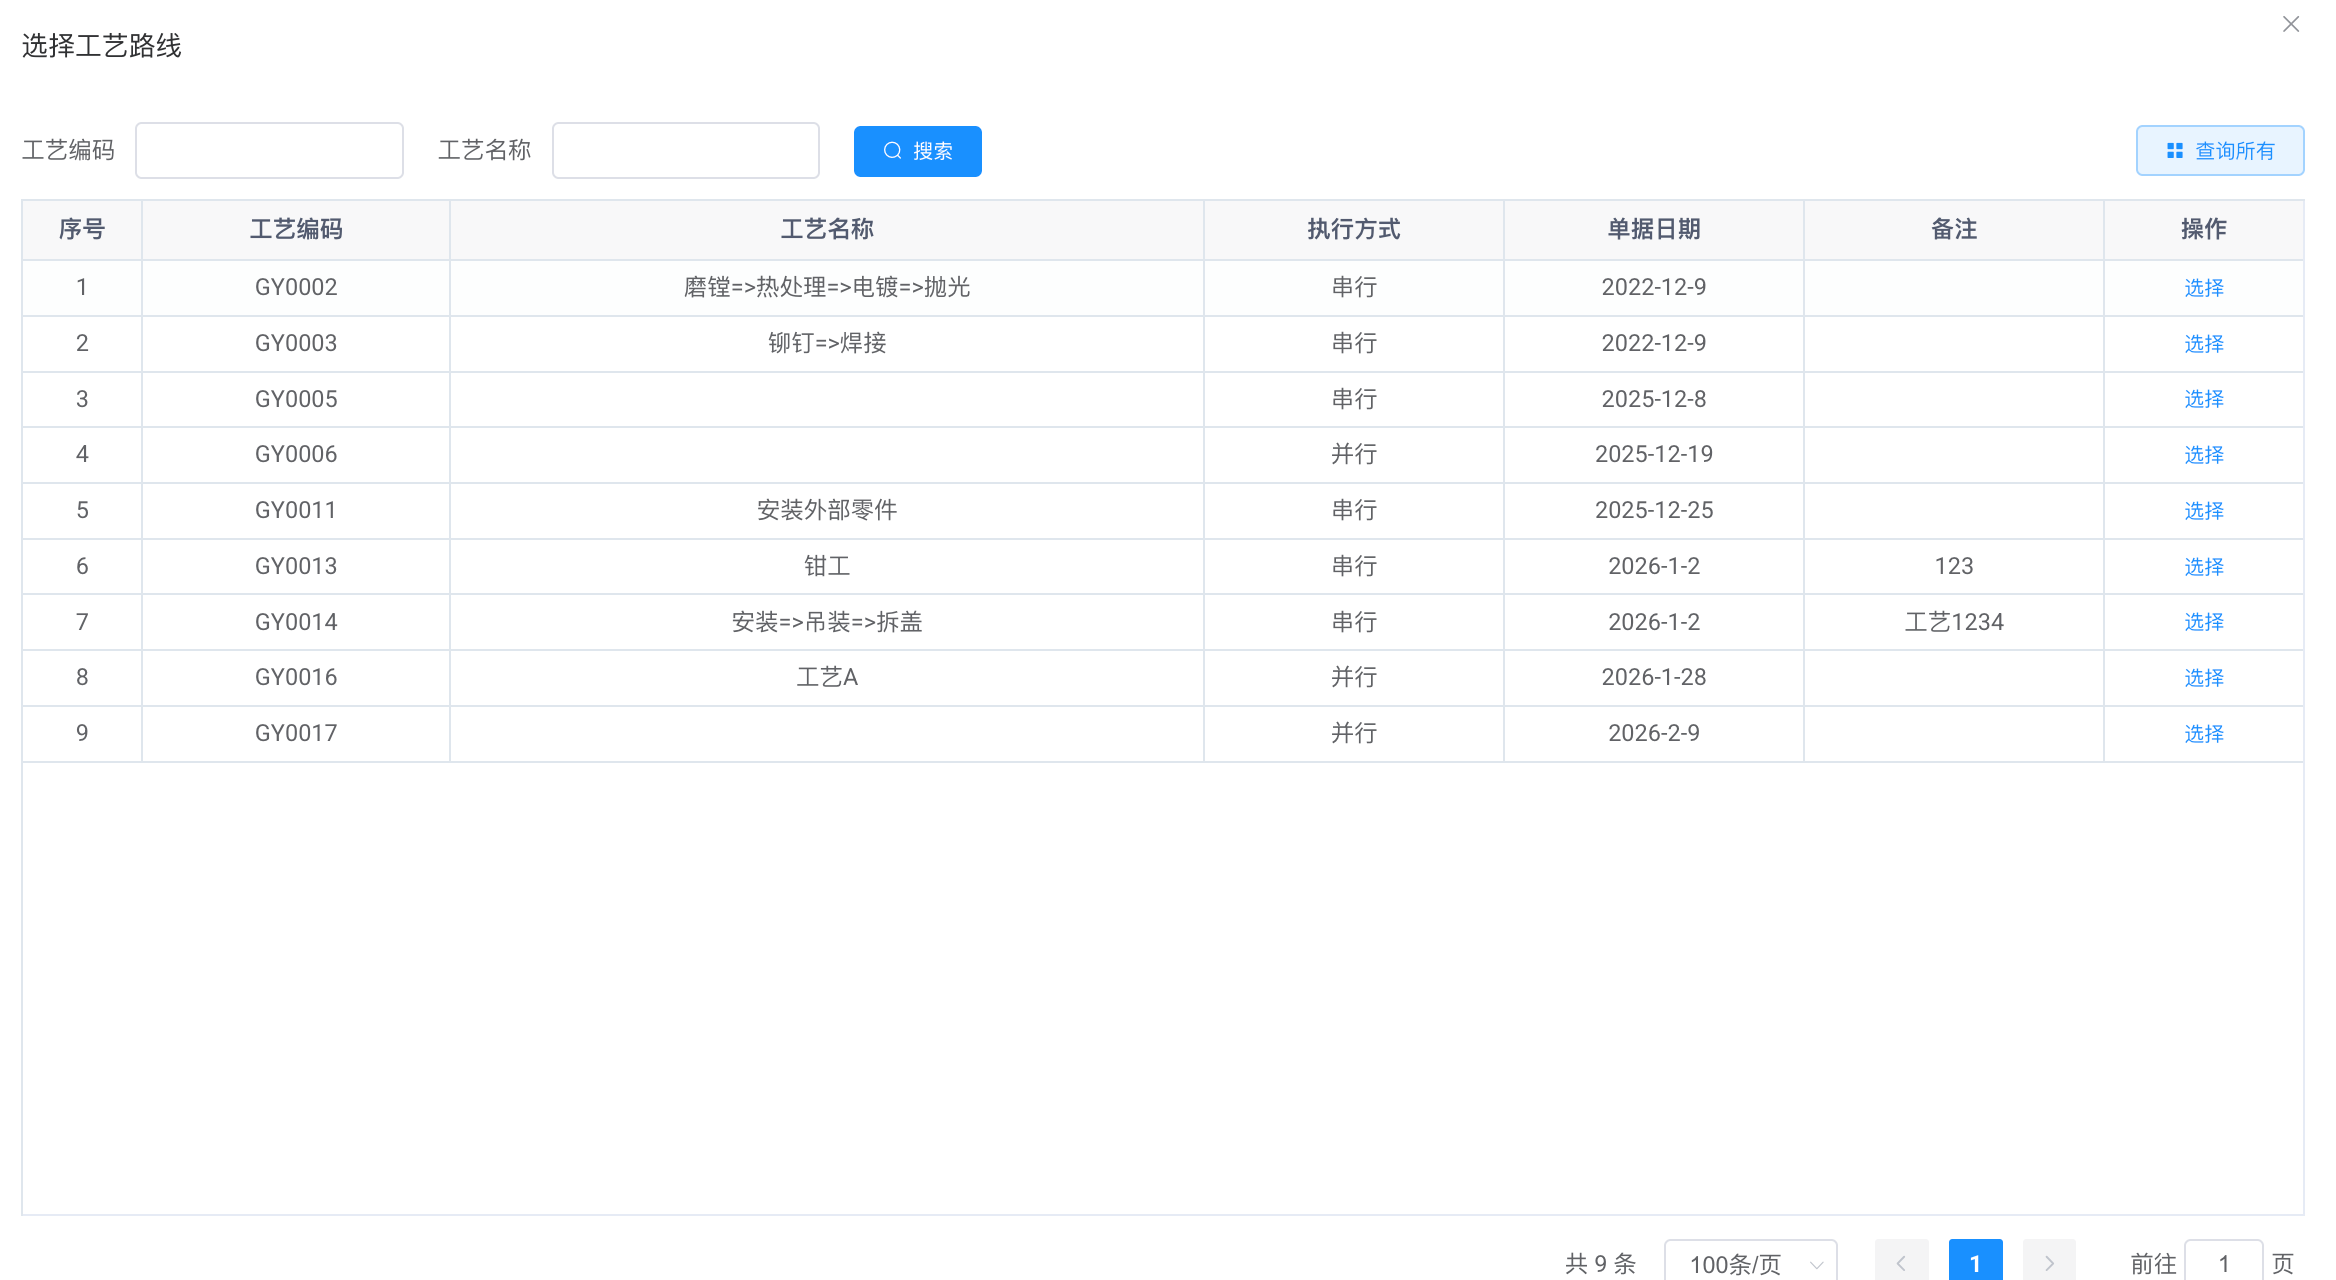Click the 工艺编码 column header
This screenshot has height=1280, width=2336.
click(x=296, y=230)
